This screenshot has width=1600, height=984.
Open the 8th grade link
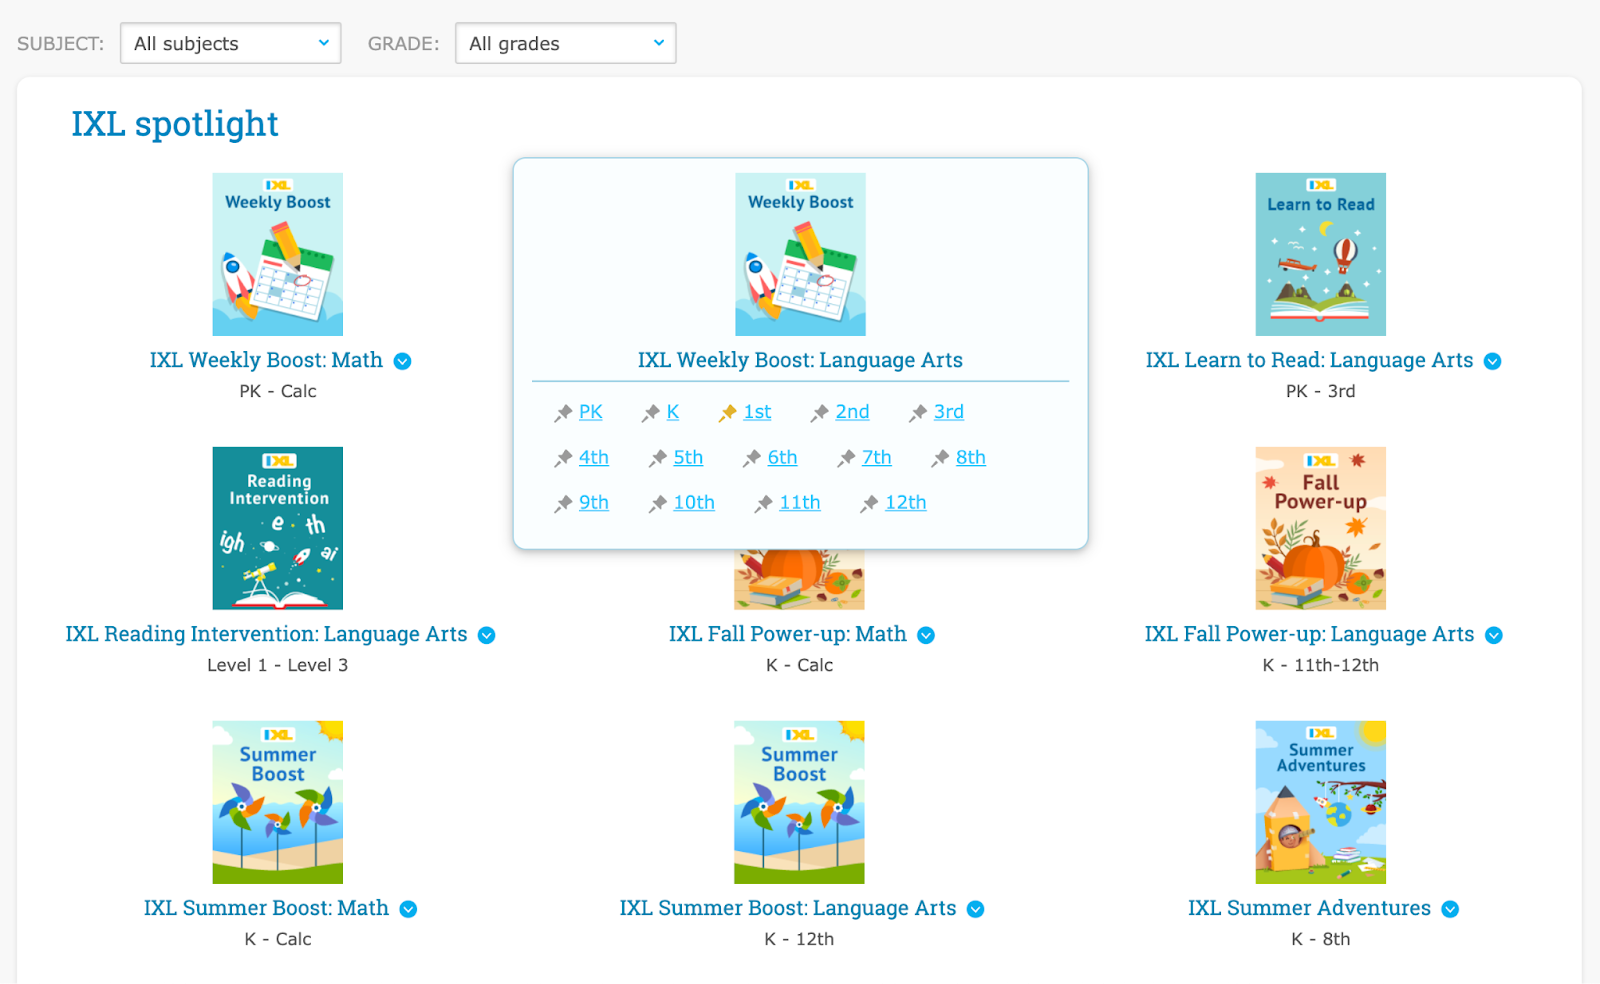pos(971,457)
